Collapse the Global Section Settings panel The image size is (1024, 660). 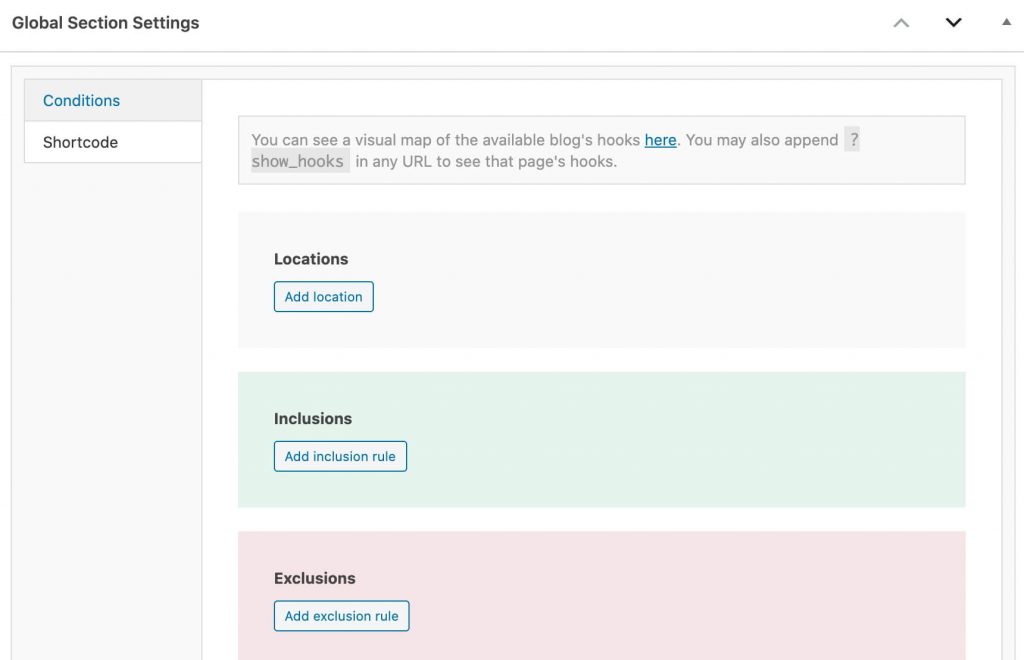click(1006, 22)
